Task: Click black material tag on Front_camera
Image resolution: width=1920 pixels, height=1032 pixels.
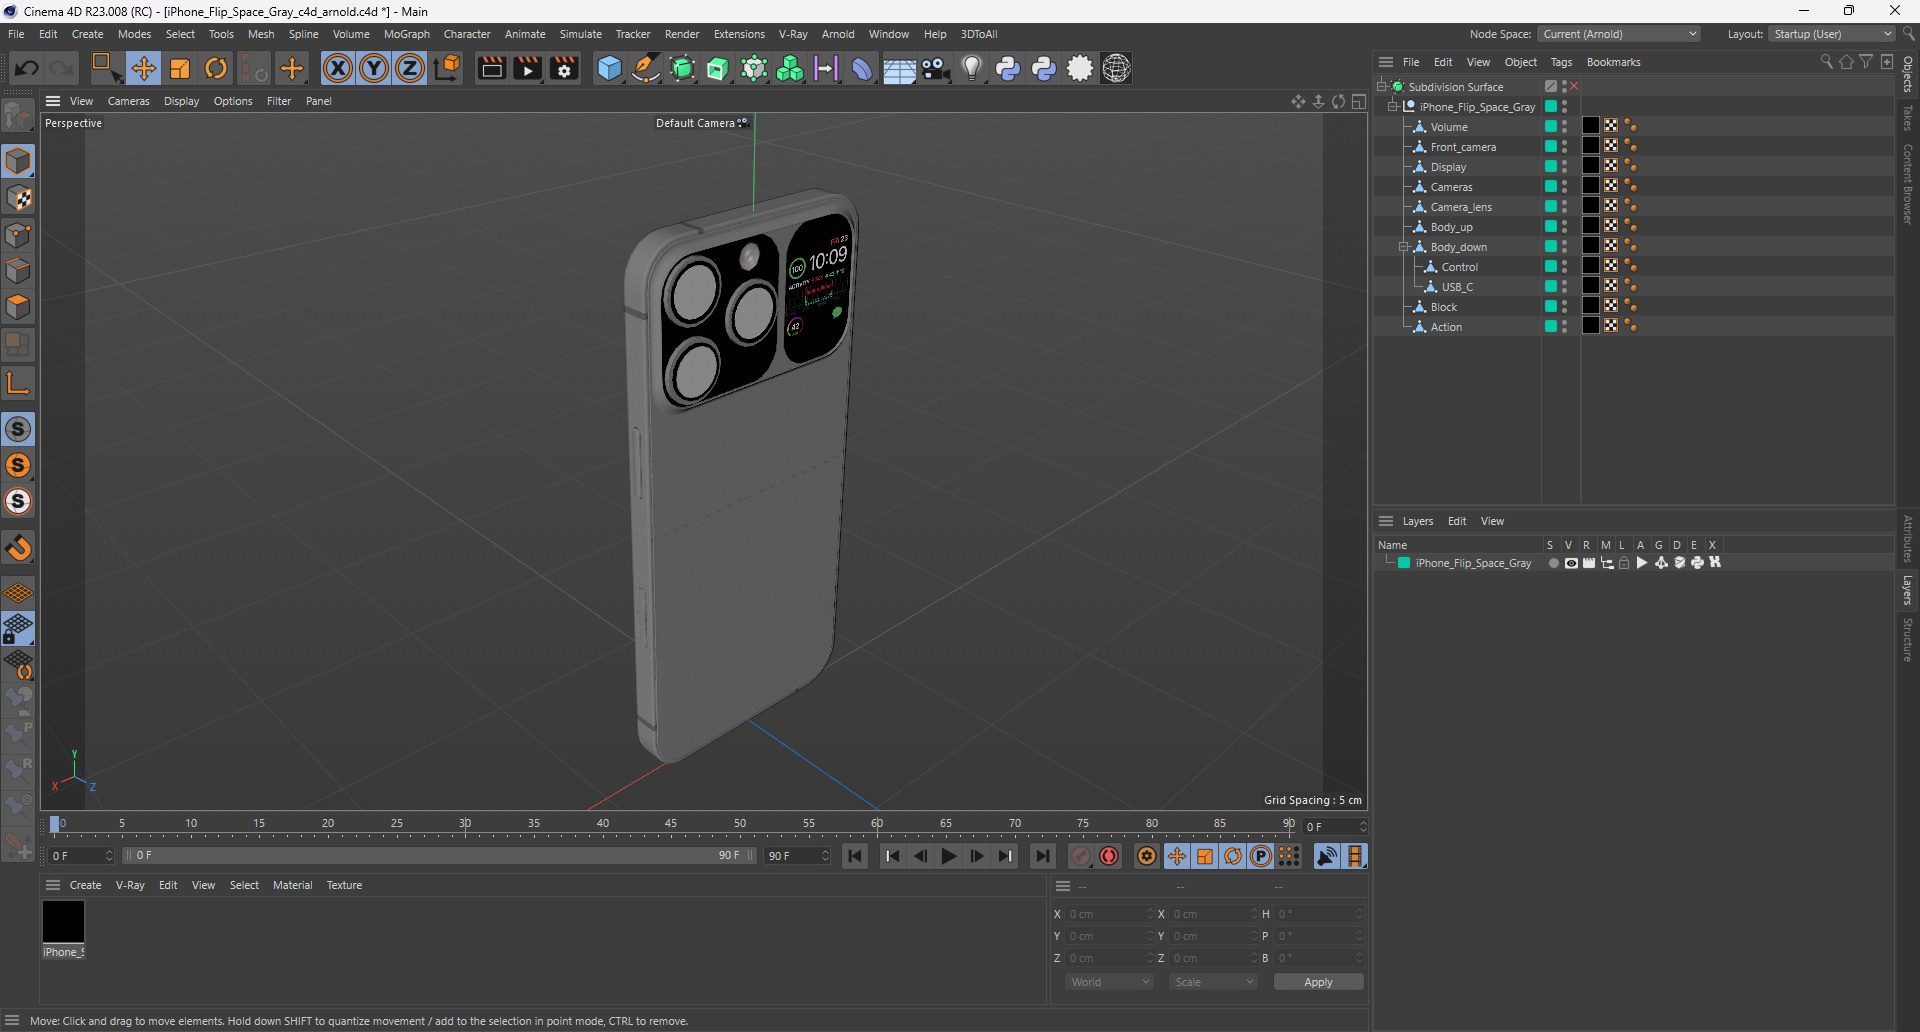Action: [x=1591, y=146]
